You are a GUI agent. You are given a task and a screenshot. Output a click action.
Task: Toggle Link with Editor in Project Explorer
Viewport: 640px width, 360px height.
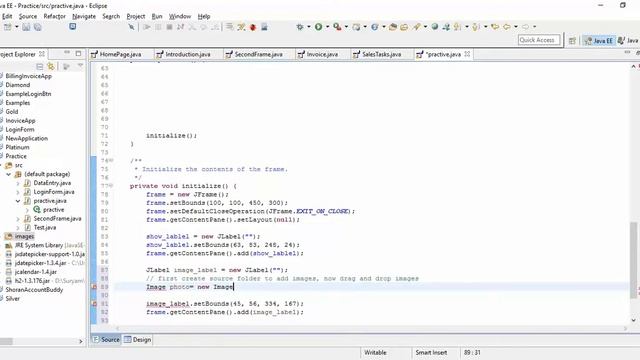click(51, 67)
